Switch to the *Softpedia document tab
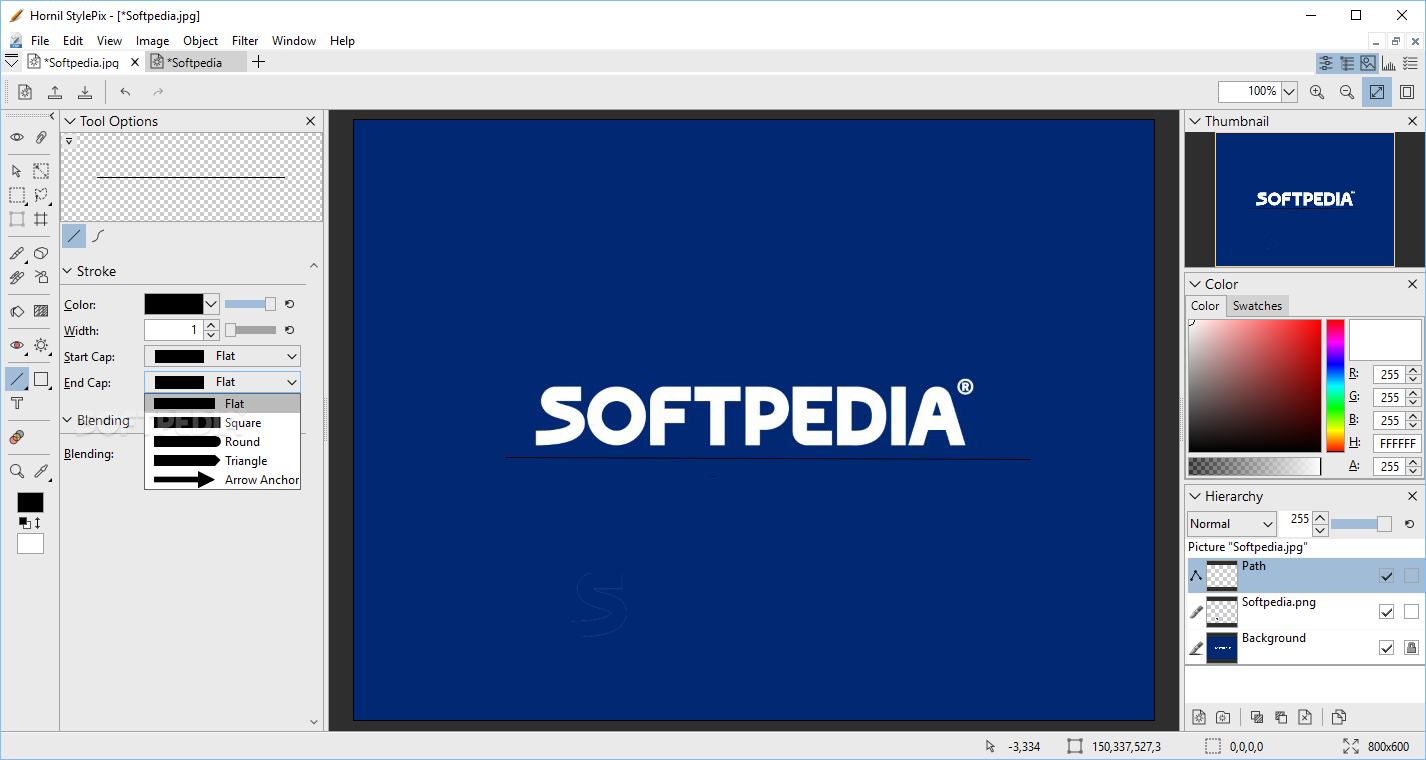Image resolution: width=1426 pixels, height=760 pixels. point(195,62)
